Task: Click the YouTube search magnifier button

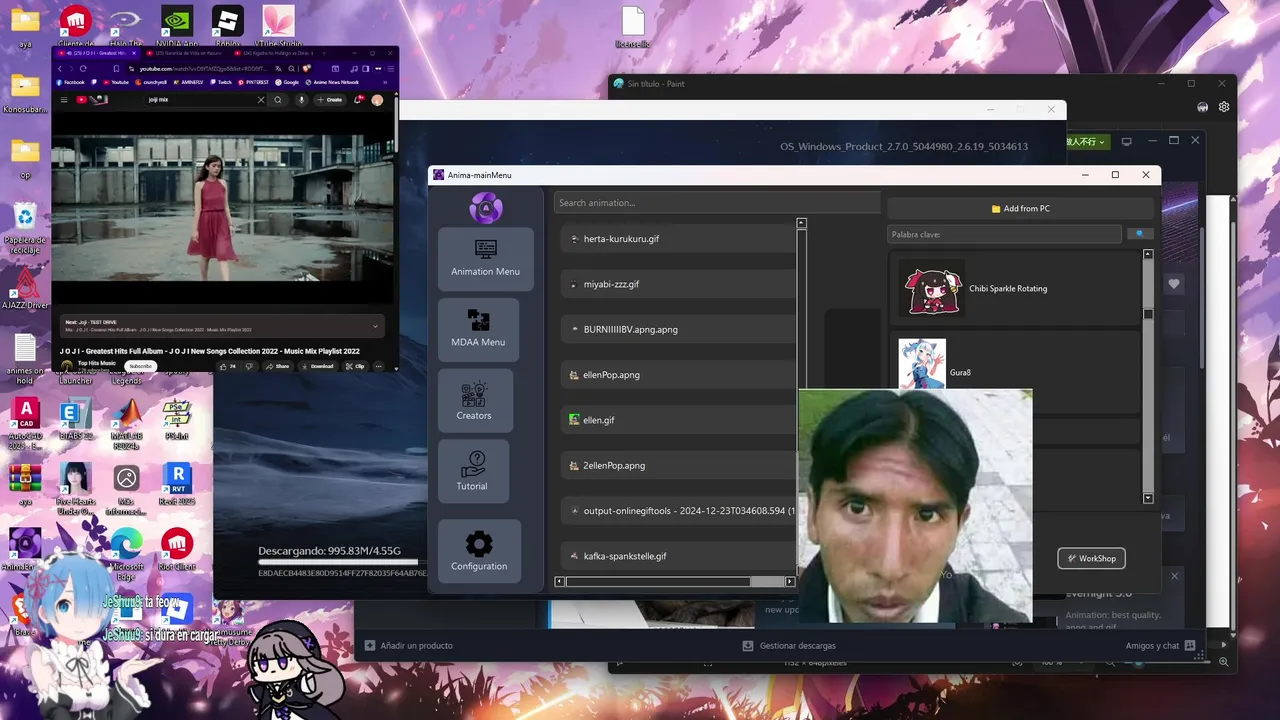Action: point(278,100)
